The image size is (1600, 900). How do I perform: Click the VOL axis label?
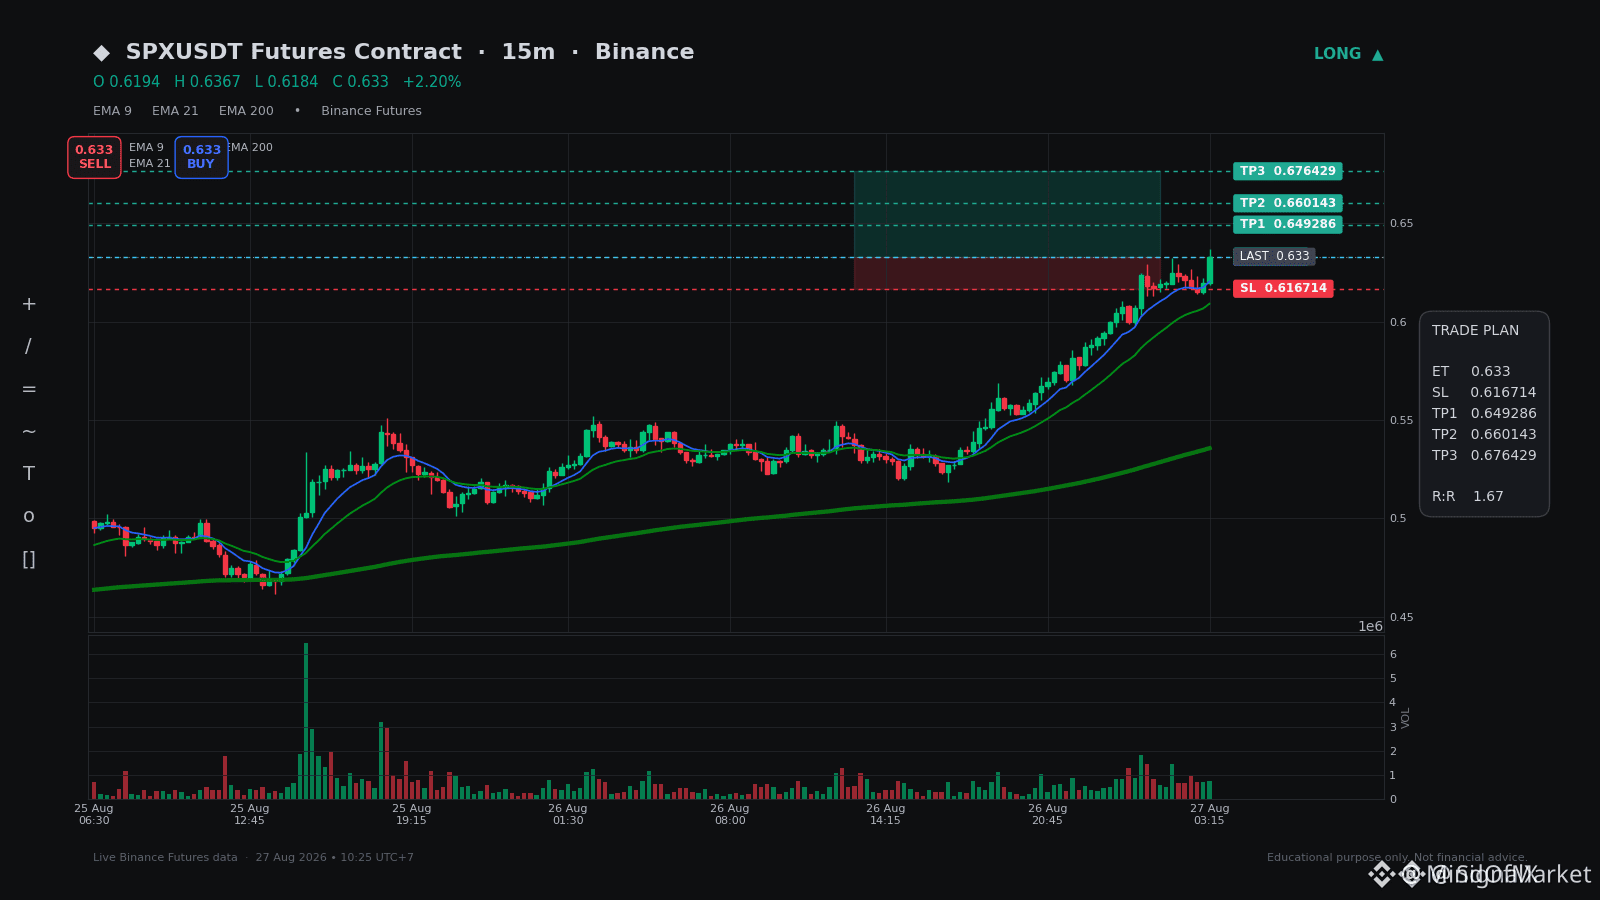[x=1406, y=717]
